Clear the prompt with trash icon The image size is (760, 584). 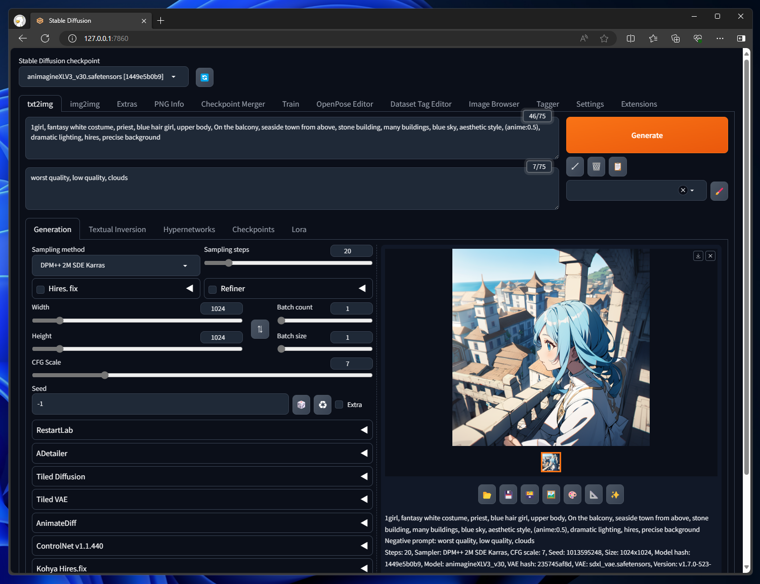click(596, 167)
